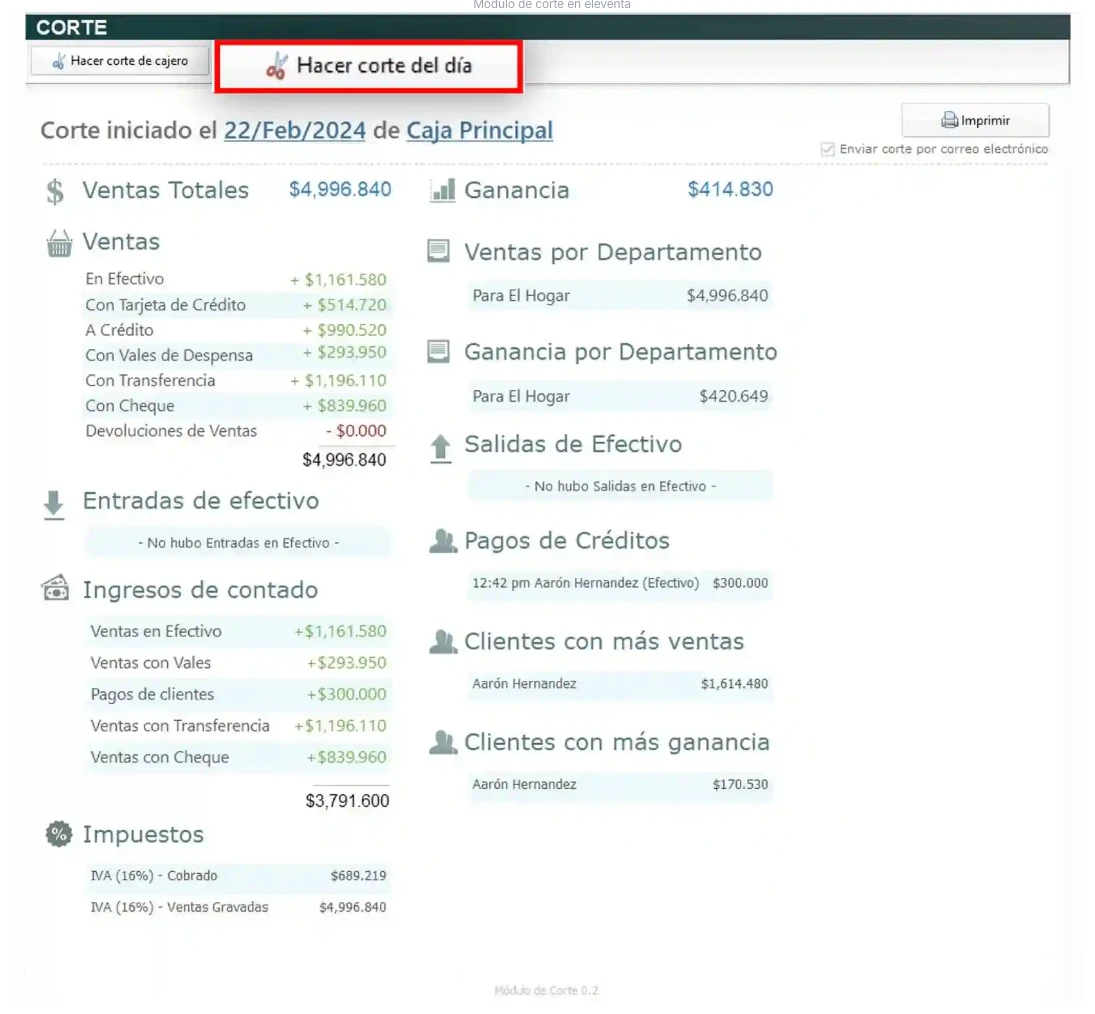This screenshot has height=1014, width=1095.
Task: Click Hacer corte del día button
Action: [x=368, y=66]
